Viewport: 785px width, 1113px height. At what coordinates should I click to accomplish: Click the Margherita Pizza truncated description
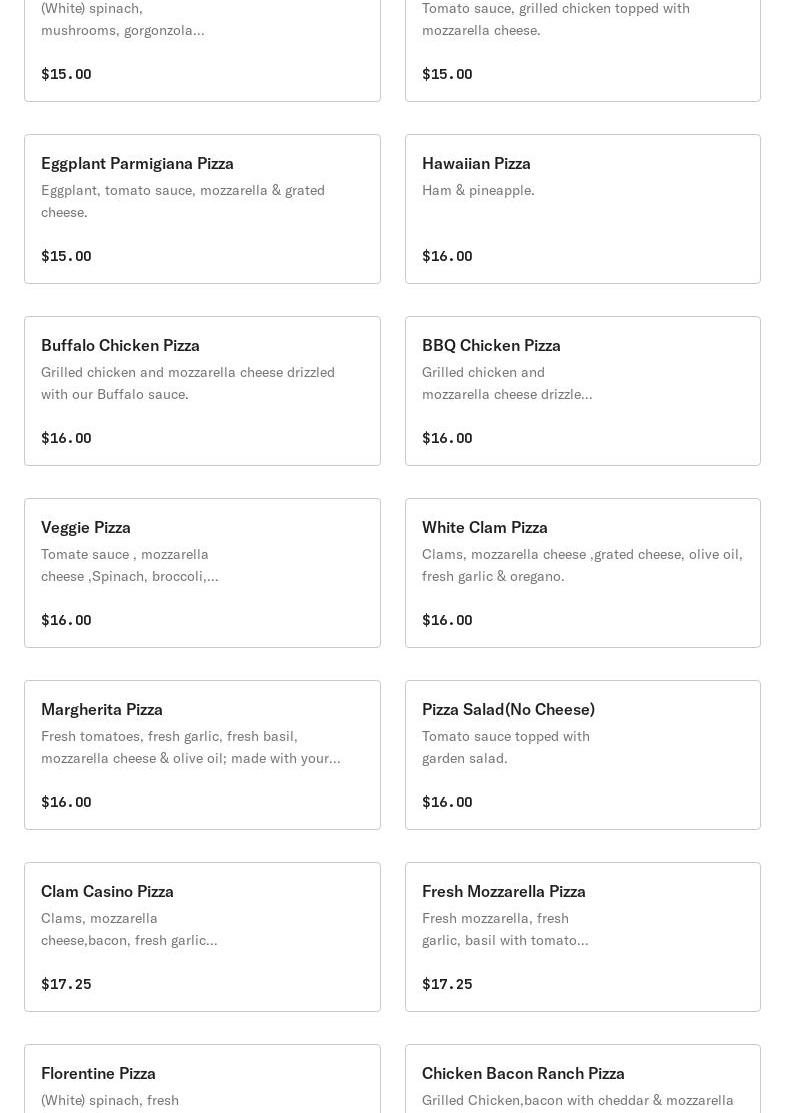coord(190,747)
